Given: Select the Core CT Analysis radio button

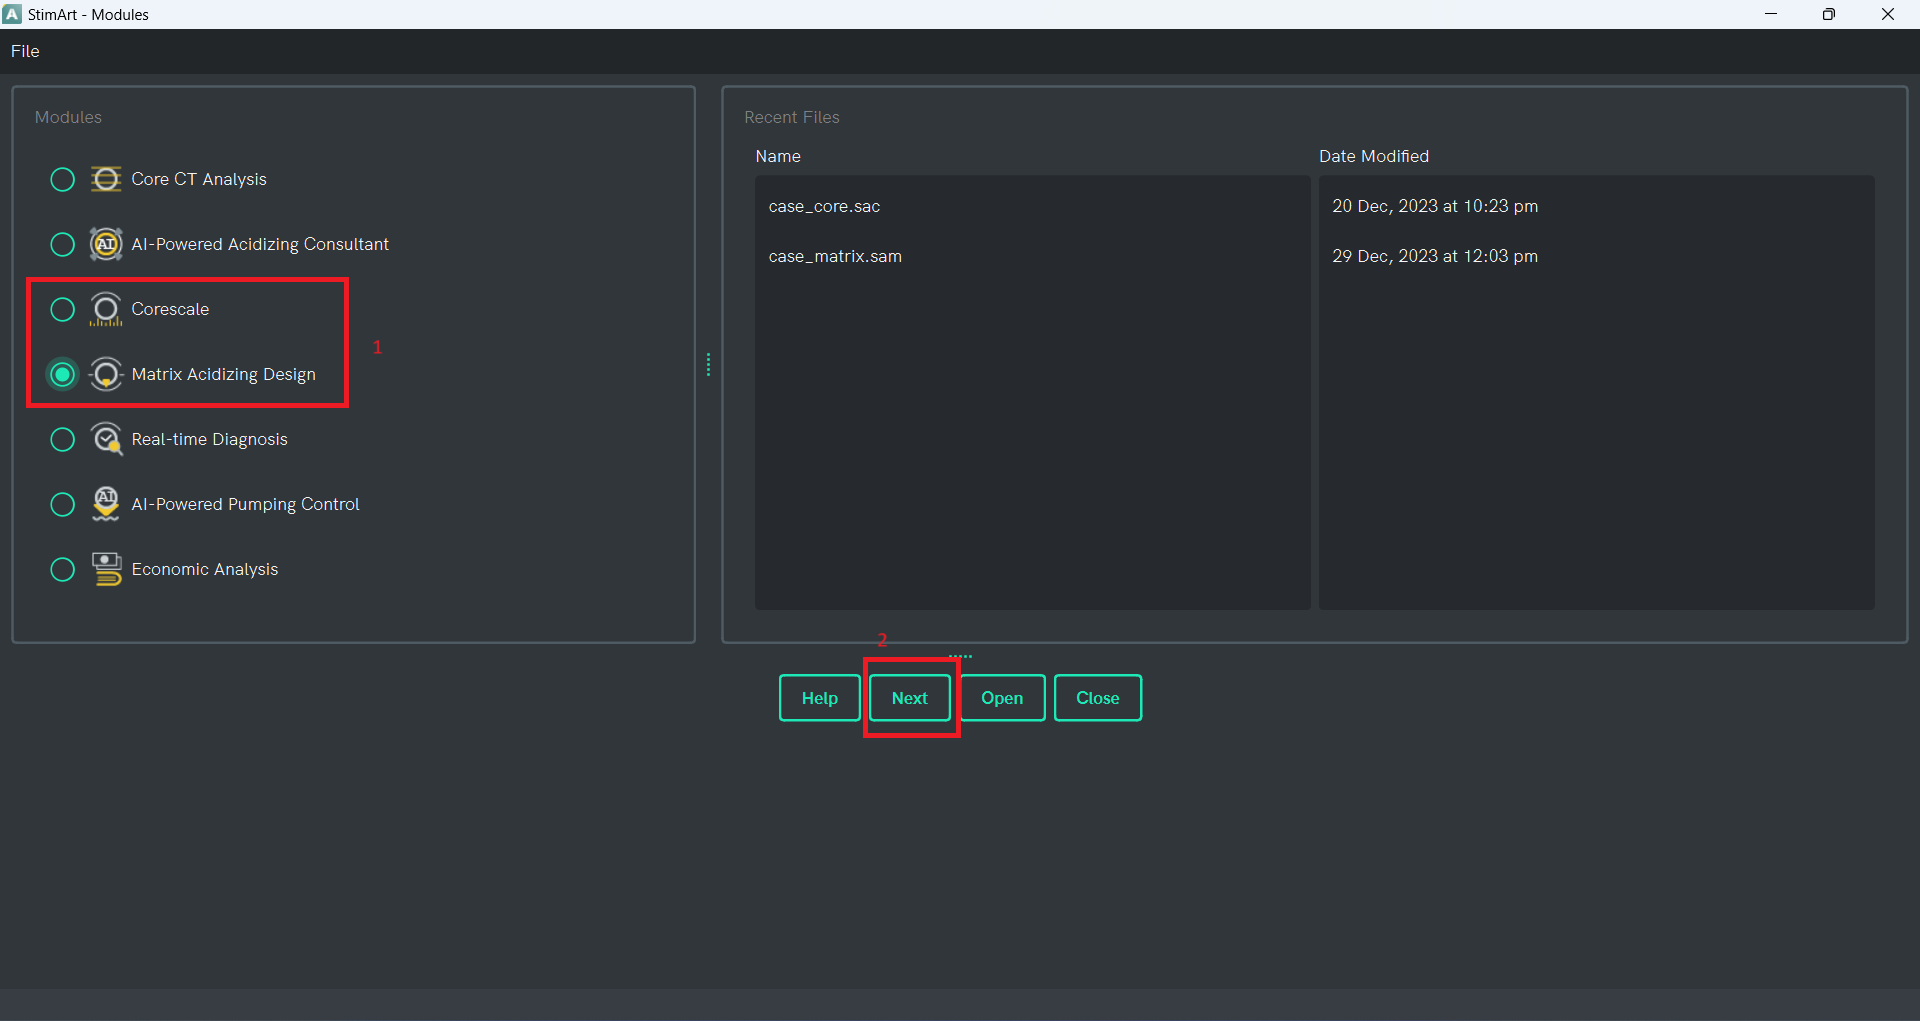Looking at the screenshot, I should (61, 179).
